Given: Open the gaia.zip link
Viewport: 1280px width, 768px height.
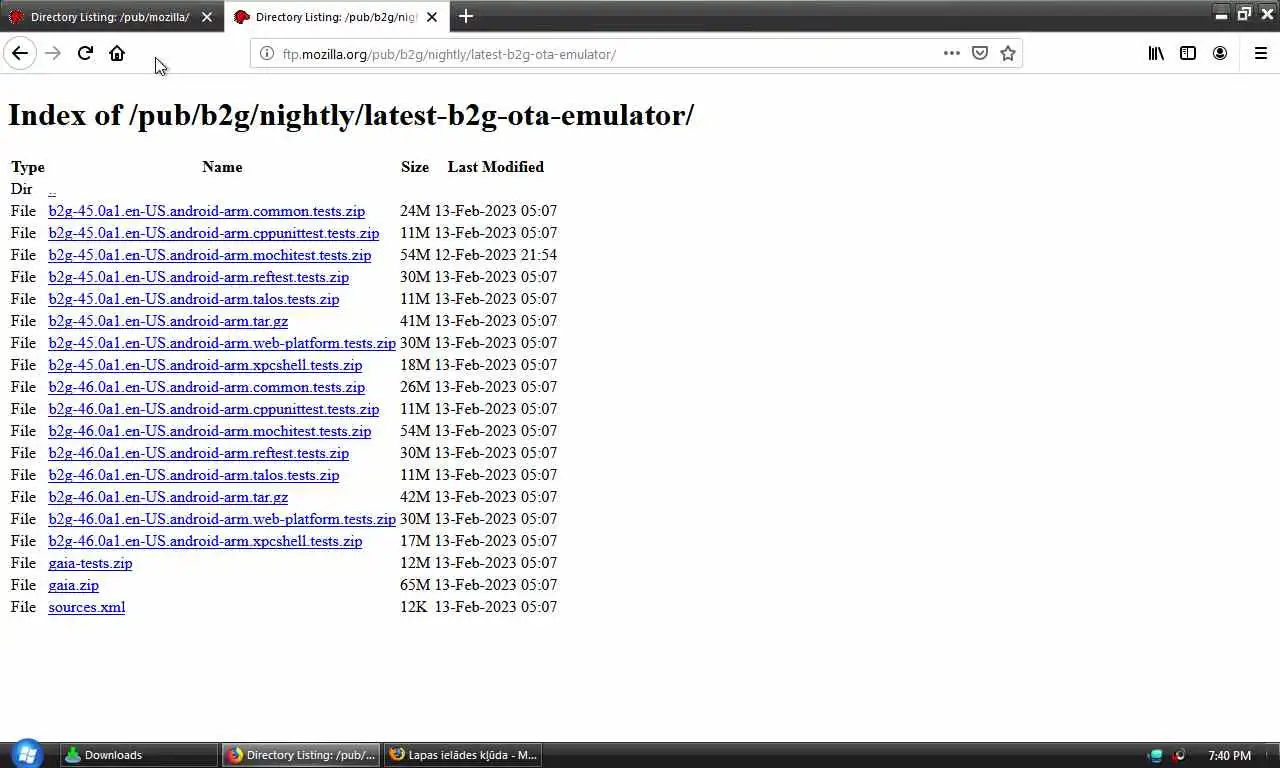Looking at the screenshot, I should 73,585.
